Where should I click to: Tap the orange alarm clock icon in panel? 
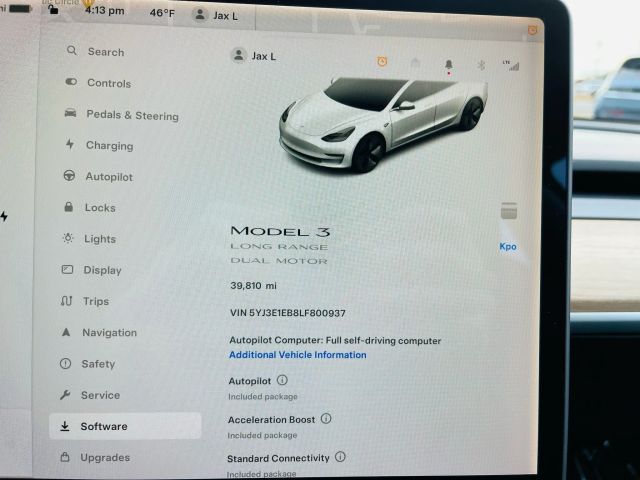(x=382, y=62)
